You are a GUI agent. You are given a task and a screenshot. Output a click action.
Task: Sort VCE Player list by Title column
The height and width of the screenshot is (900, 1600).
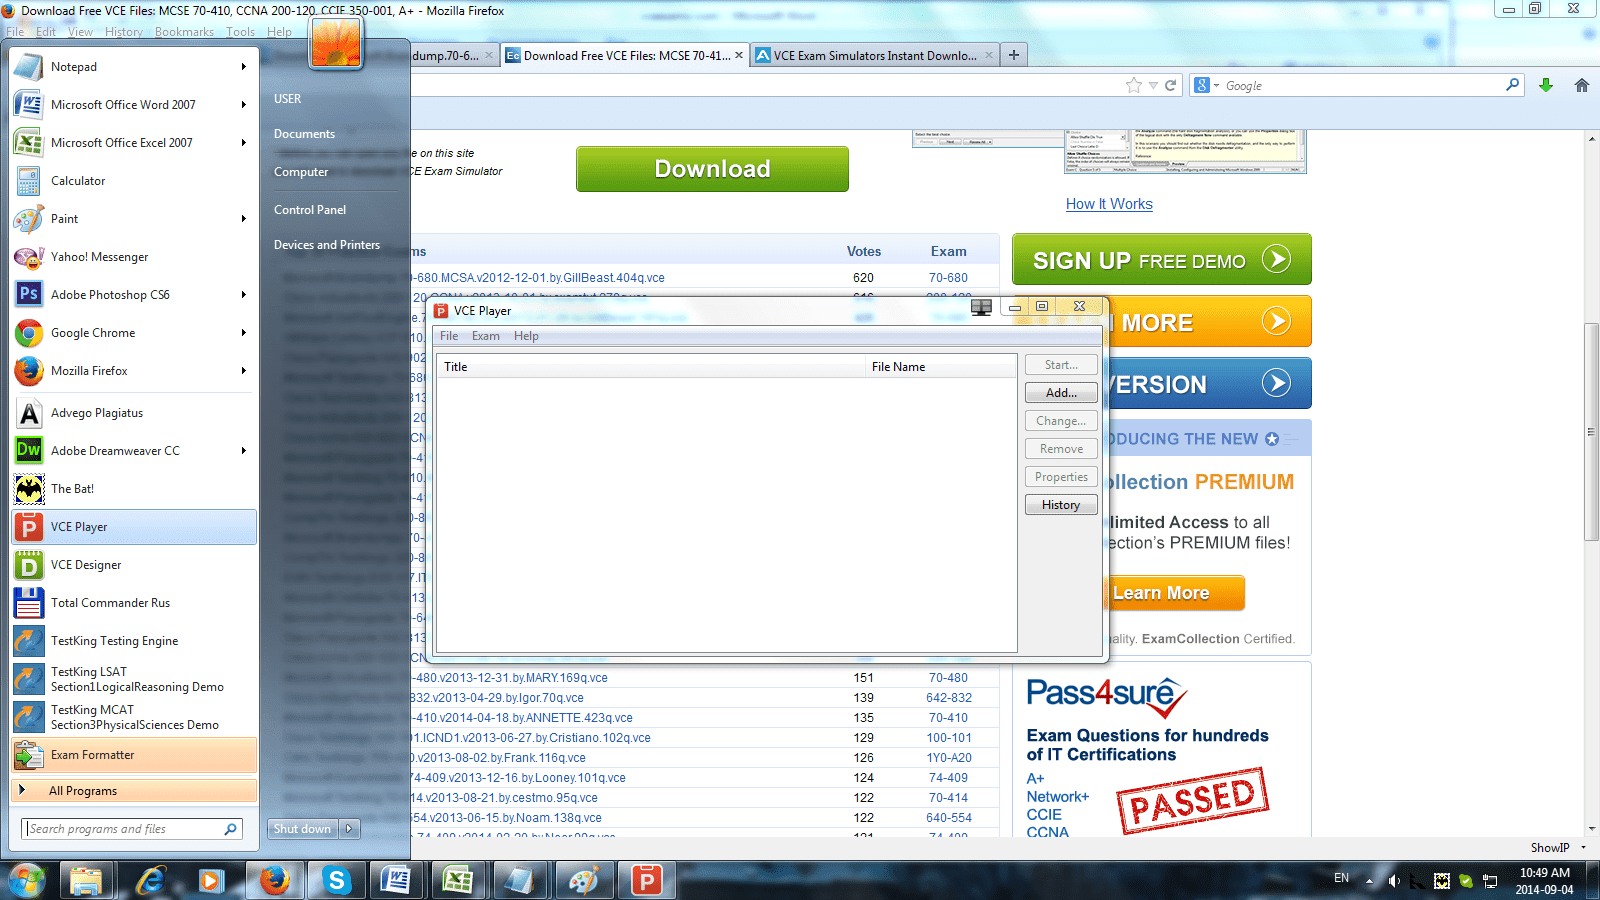coord(652,367)
